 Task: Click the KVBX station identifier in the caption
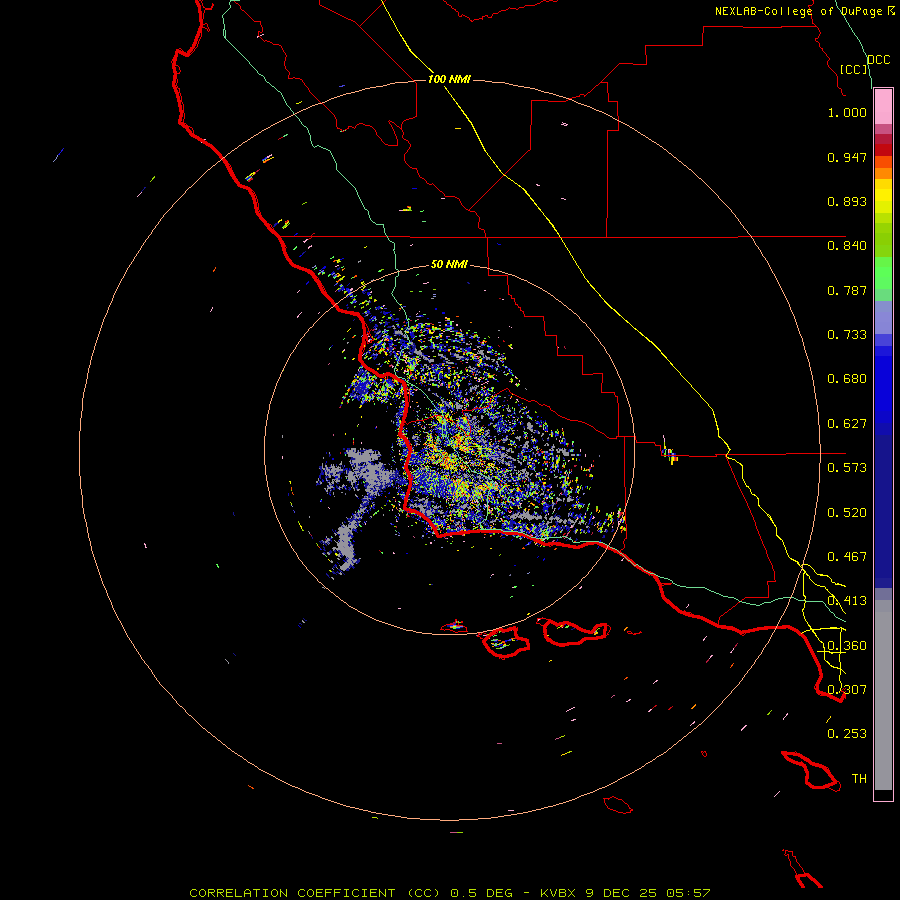tap(558, 893)
